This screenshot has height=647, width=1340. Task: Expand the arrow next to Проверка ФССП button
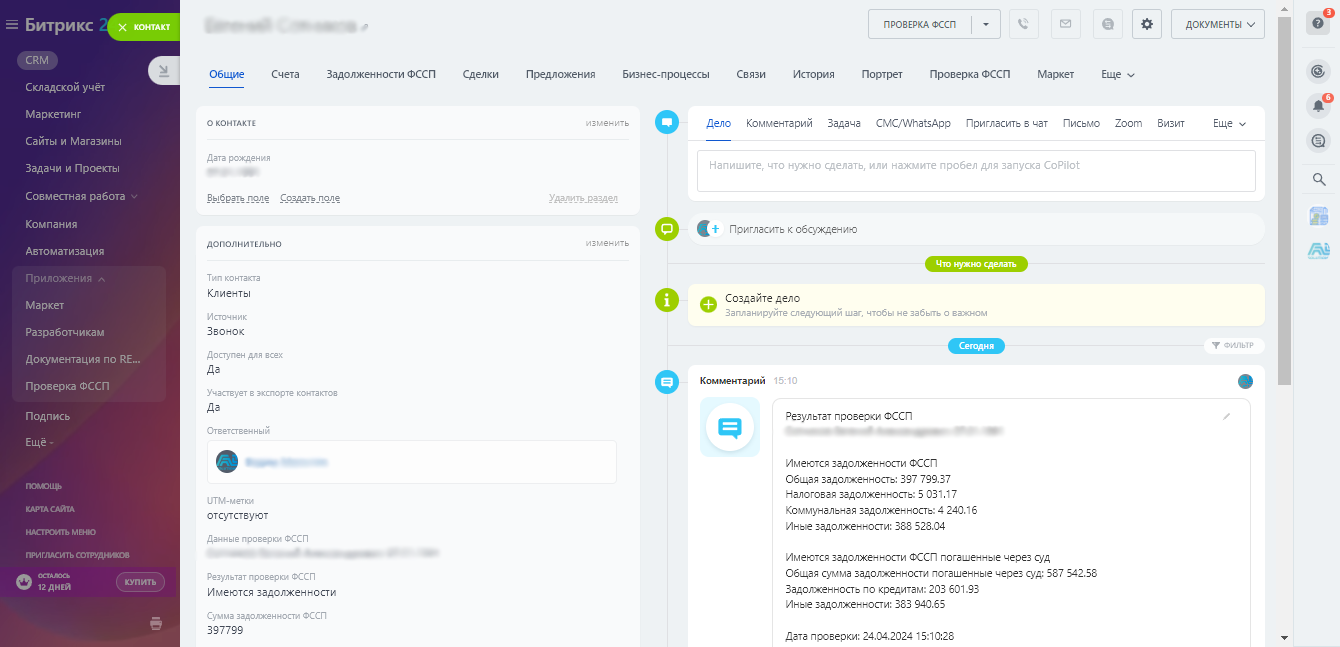[x=986, y=25]
